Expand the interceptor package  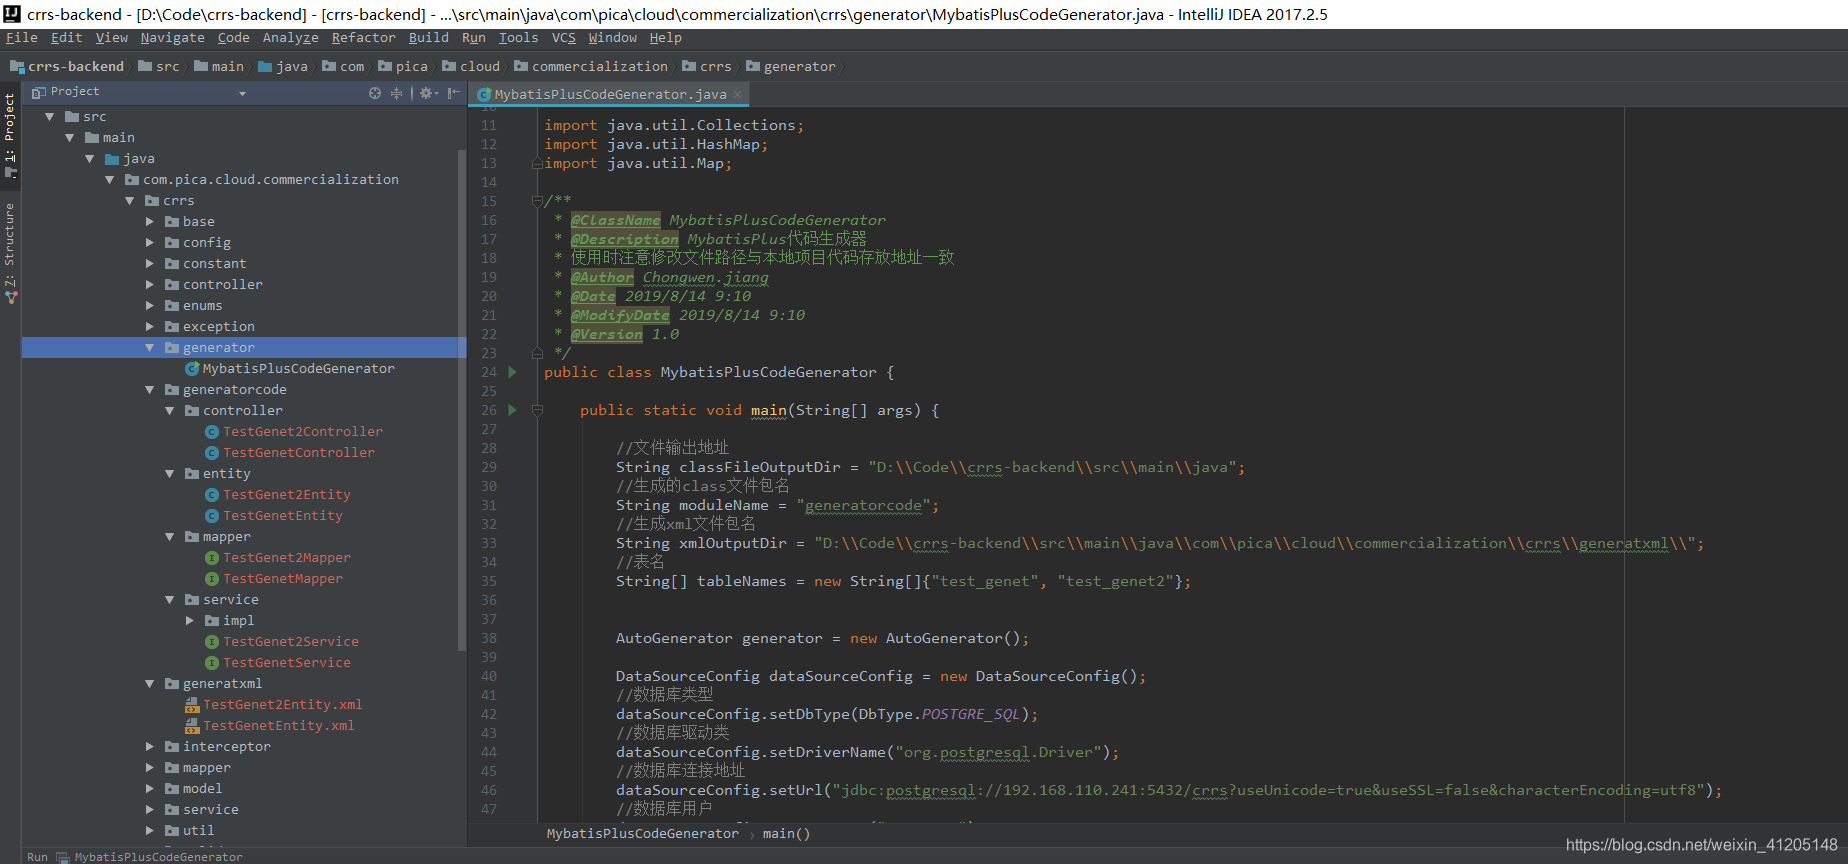click(150, 747)
